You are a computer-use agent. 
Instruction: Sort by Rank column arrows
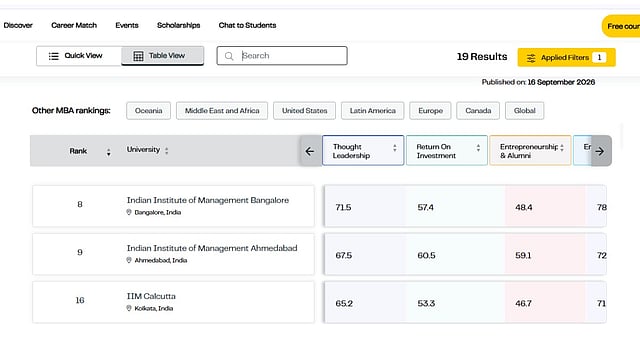point(109,152)
